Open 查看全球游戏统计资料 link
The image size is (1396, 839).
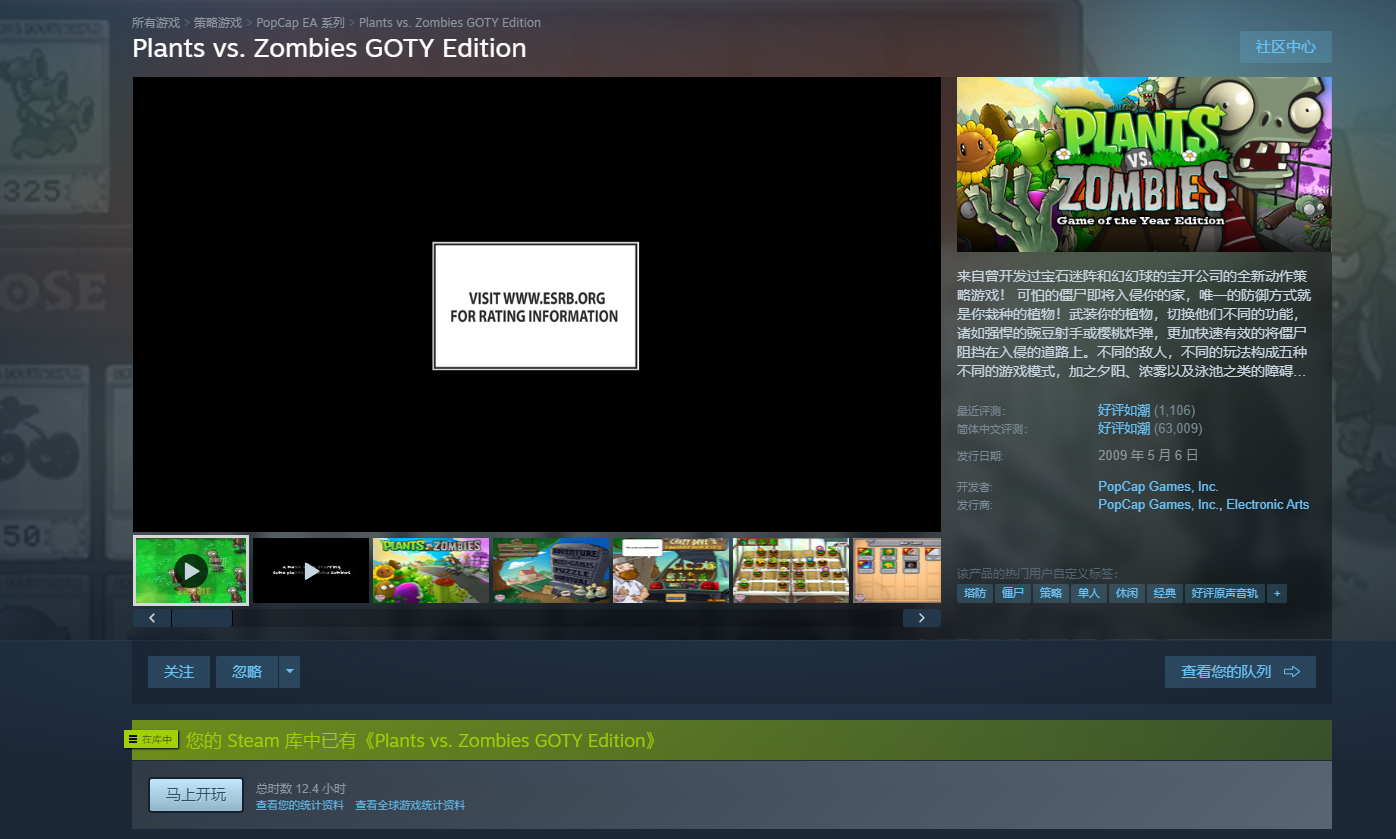click(x=410, y=805)
